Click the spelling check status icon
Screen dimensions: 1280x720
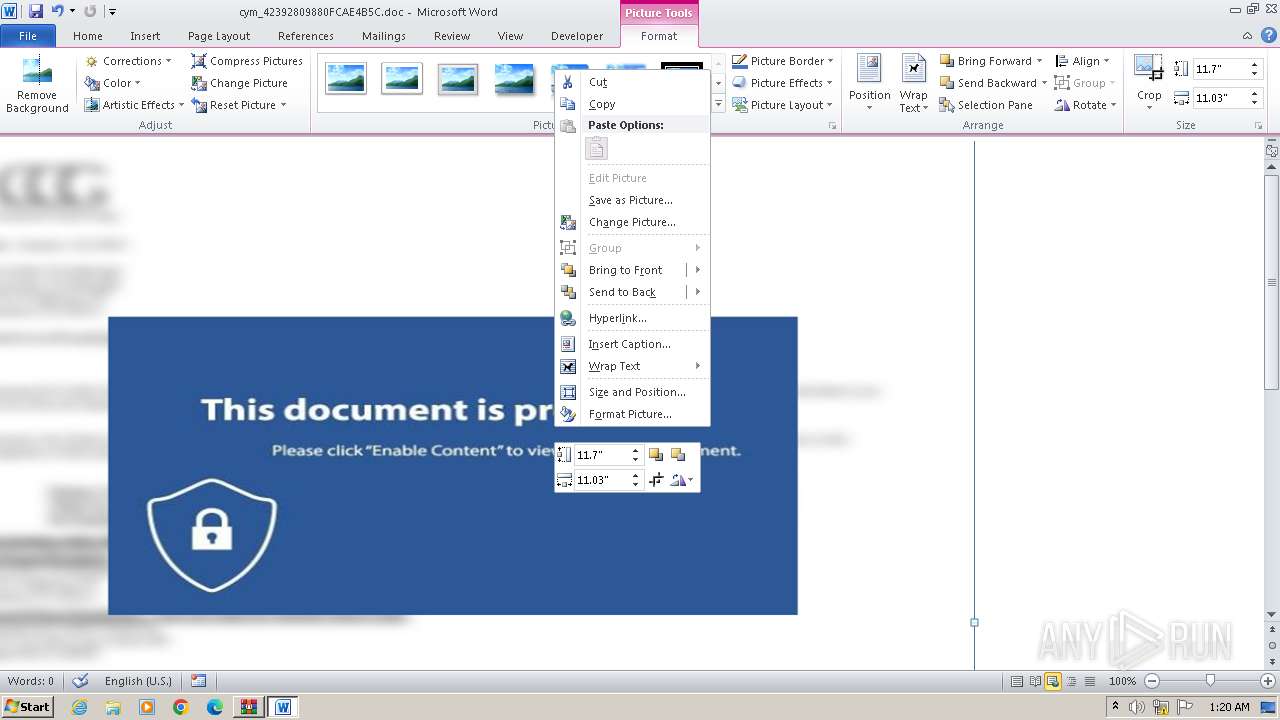coord(80,681)
